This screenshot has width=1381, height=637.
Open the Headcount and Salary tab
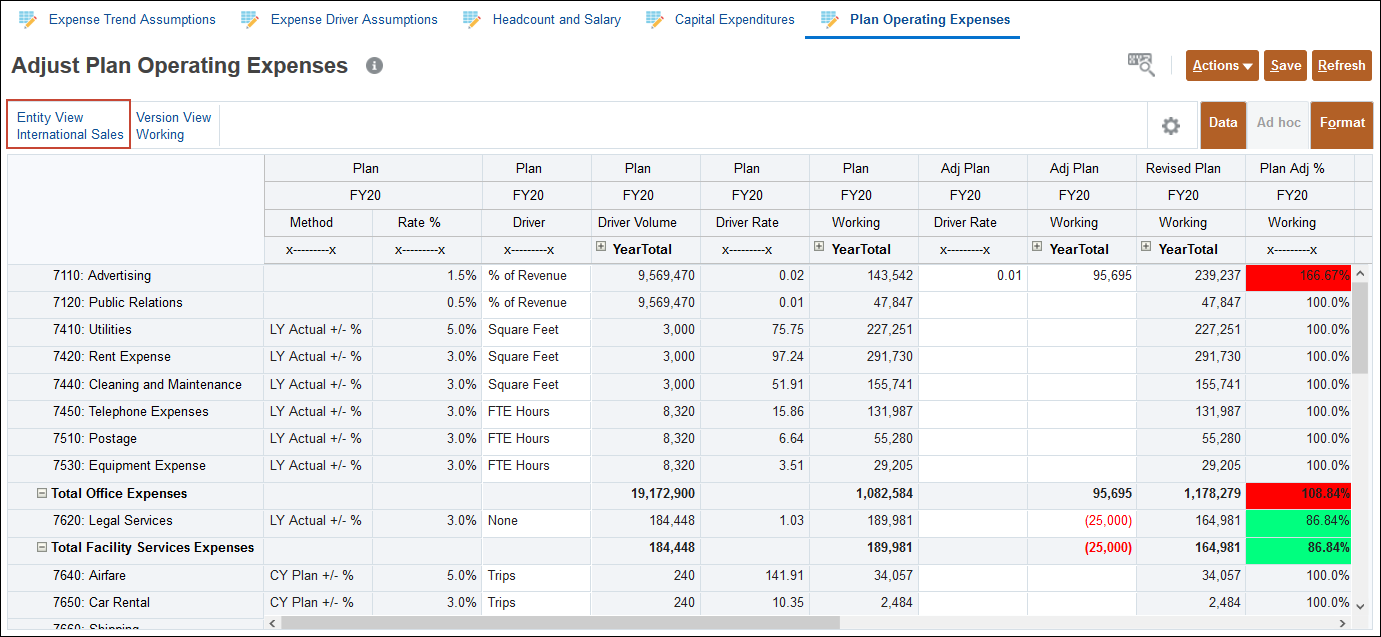click(x=556, y=19)
